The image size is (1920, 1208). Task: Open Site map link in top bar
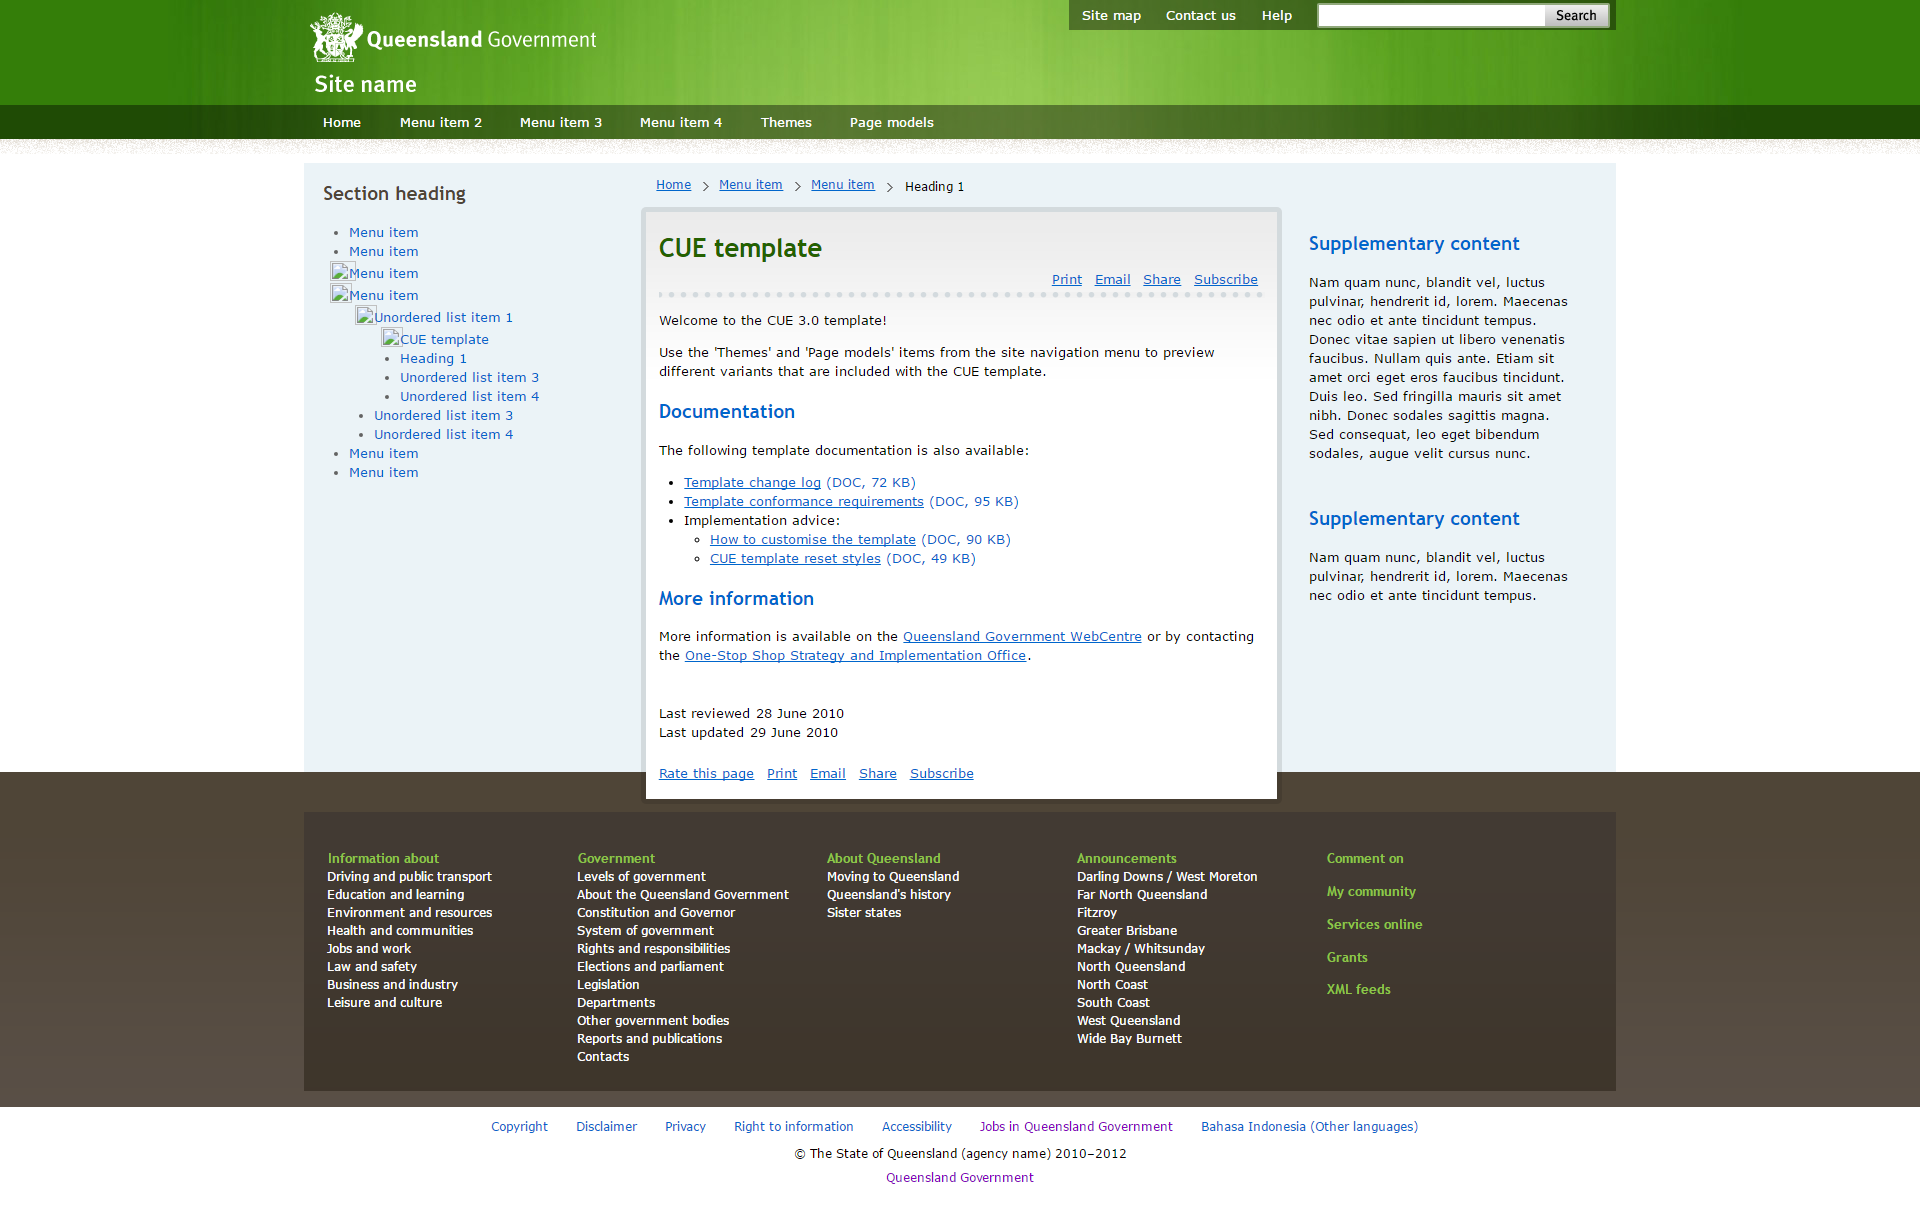(1110, 15)
